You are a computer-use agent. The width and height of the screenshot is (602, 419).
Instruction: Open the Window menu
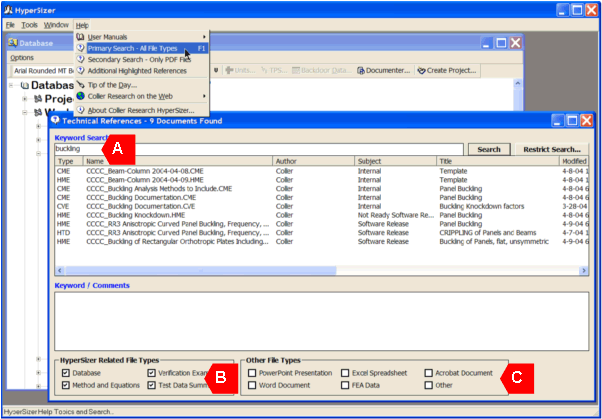click(x=56, y=25)
